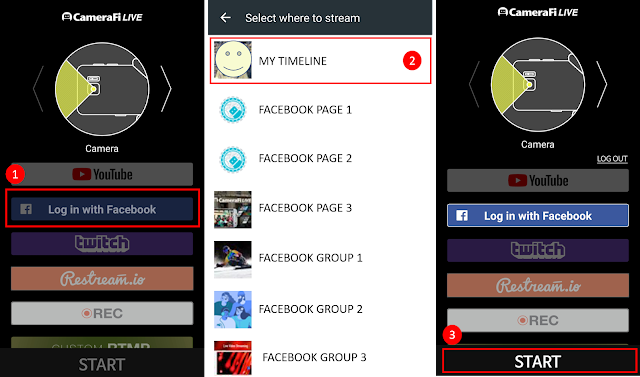Image resolution: width=640 pixels, height=377 pixels.
Task: Click the Camera label under right dial
Action: [538, 144]
